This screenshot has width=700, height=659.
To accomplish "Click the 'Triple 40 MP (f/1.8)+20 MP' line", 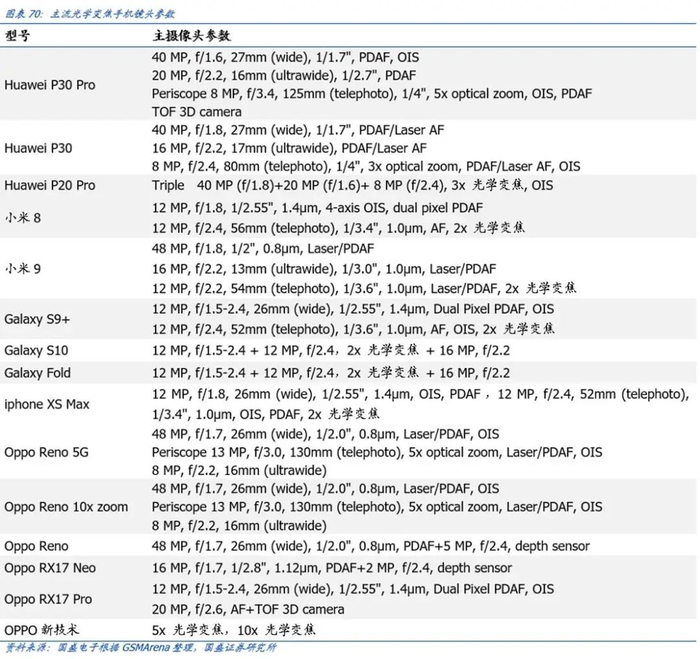I will point(352,185).
